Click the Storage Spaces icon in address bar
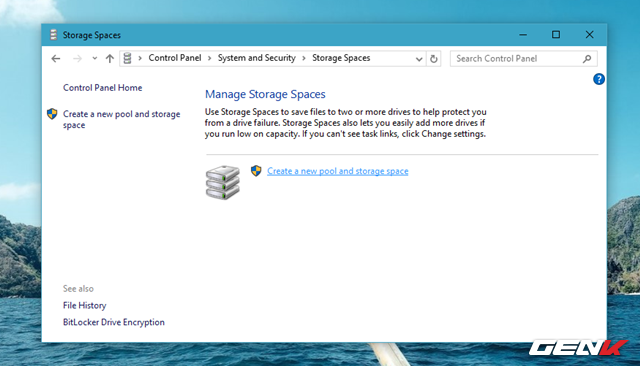Viewport: 640px width, 366px height. (127, 58)
